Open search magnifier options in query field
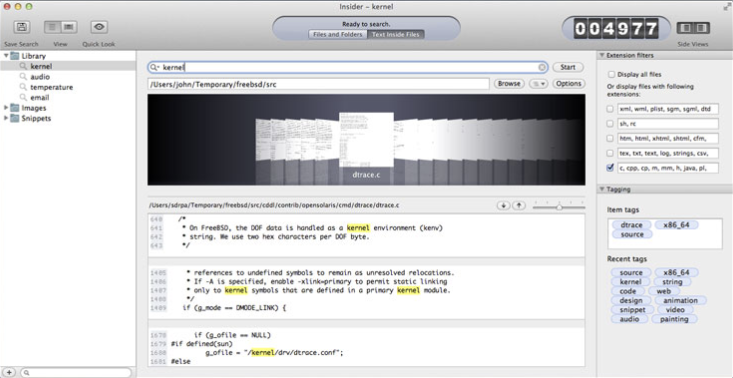This screenshot has width=733, height=378. click(154, 67)
